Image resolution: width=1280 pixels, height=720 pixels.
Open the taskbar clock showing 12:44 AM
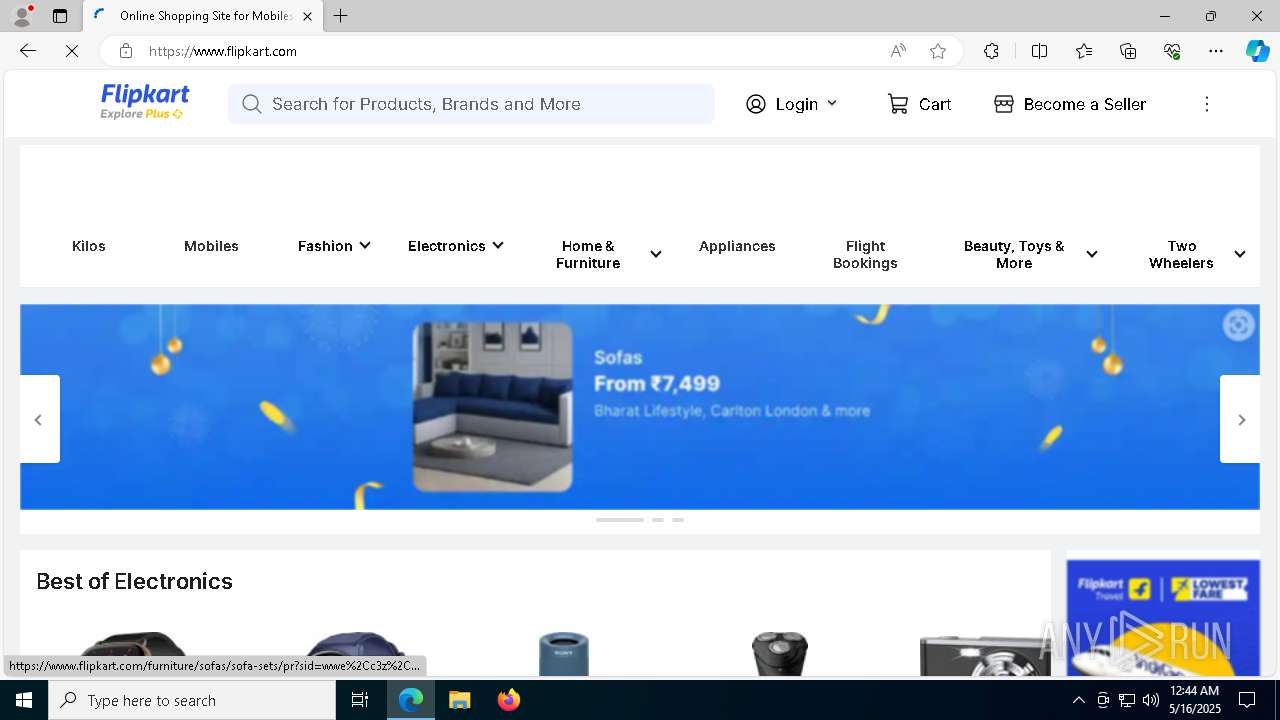[x=1194, y=700]
